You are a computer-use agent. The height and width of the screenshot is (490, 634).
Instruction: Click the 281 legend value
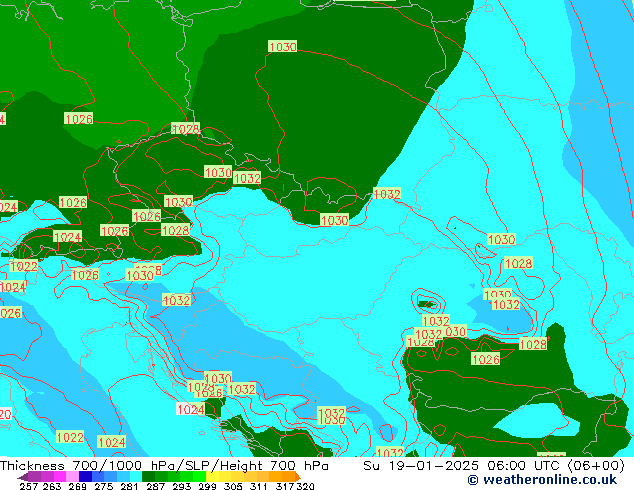click(x=129, y=486)
